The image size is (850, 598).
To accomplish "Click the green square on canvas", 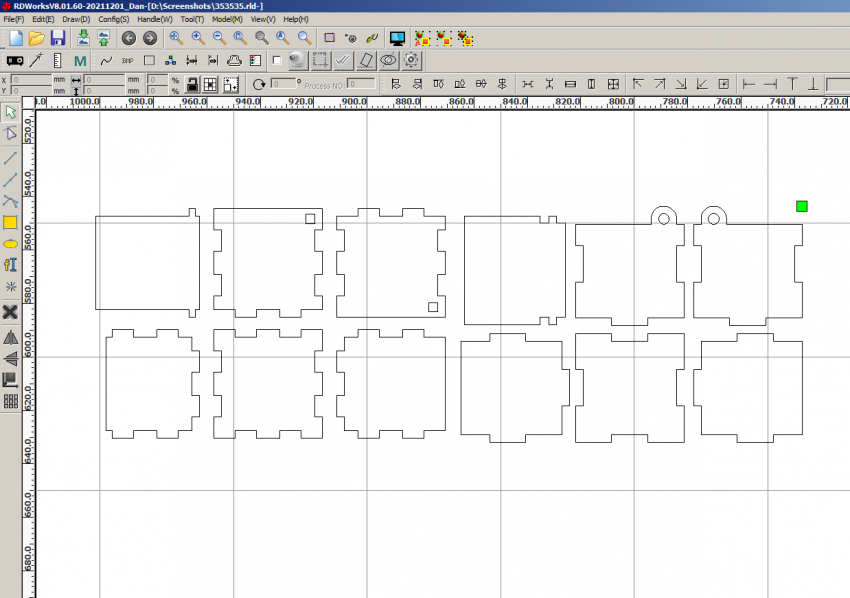I will [801, 206].
